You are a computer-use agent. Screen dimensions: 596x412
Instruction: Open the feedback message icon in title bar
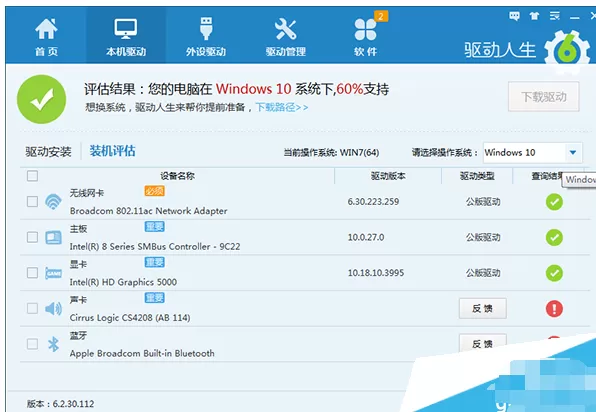514,16
